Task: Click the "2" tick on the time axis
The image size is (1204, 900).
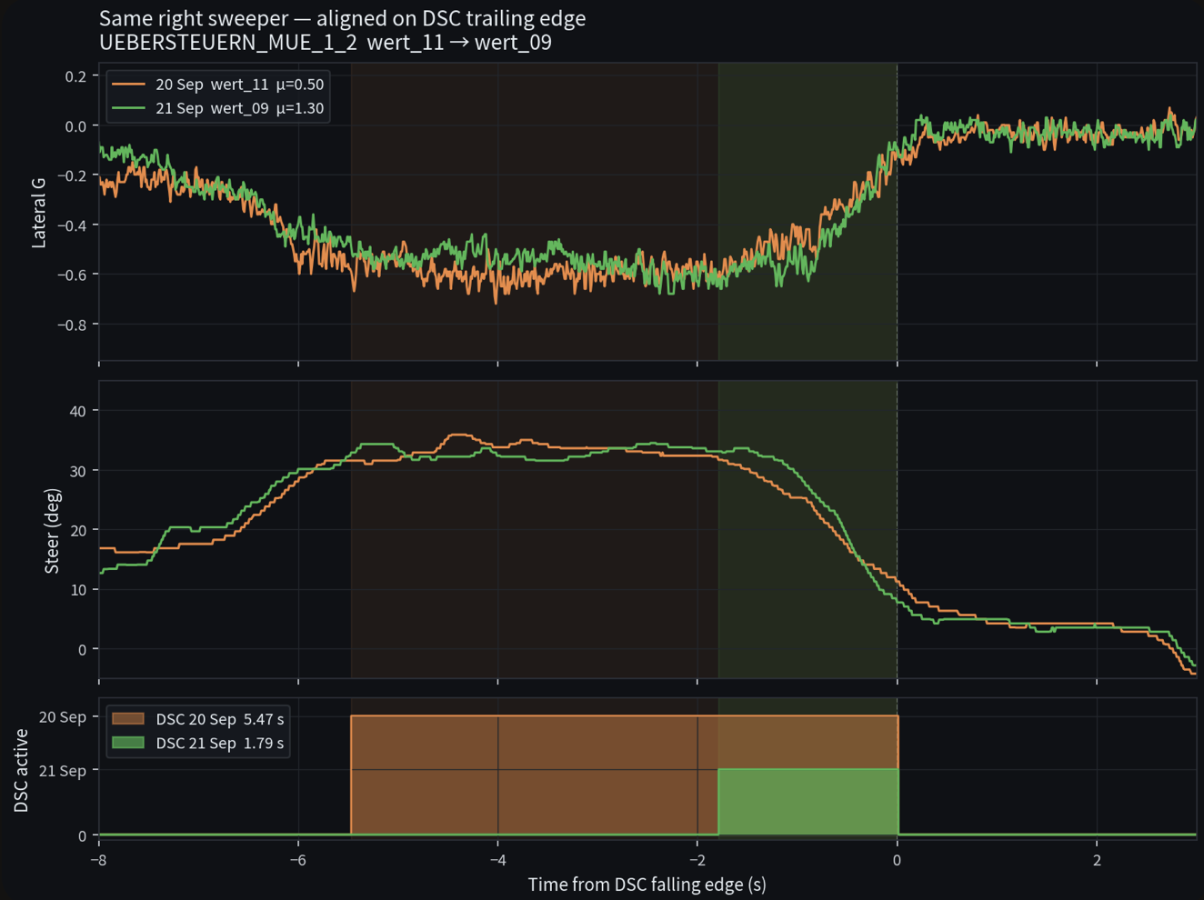Action: click(x=1097, y=860)
